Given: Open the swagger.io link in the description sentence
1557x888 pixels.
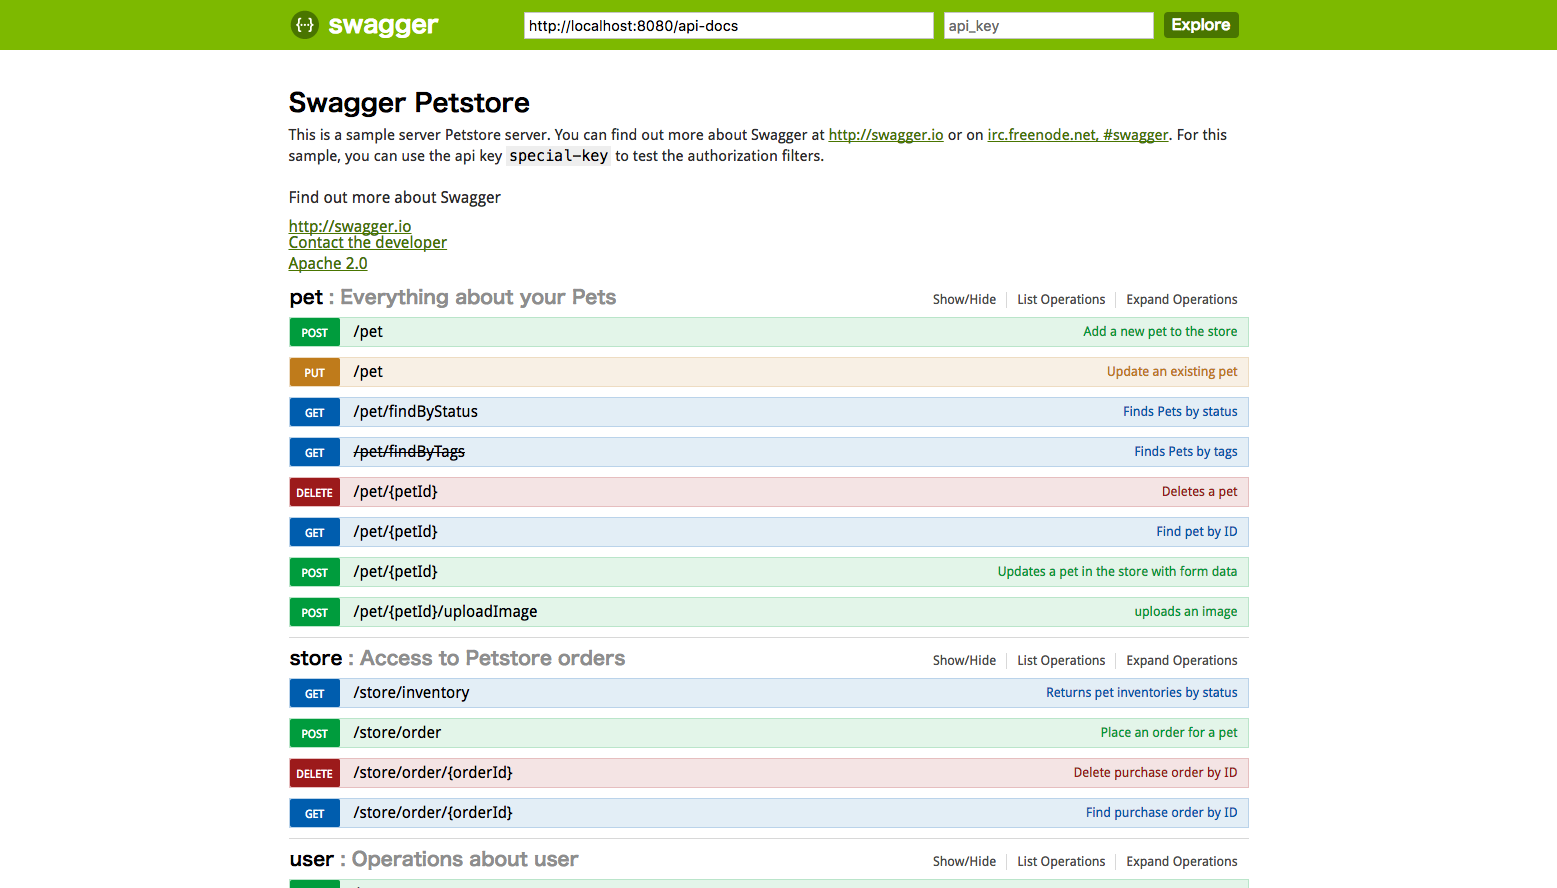Looking at the screenshot, I should 886,135.
